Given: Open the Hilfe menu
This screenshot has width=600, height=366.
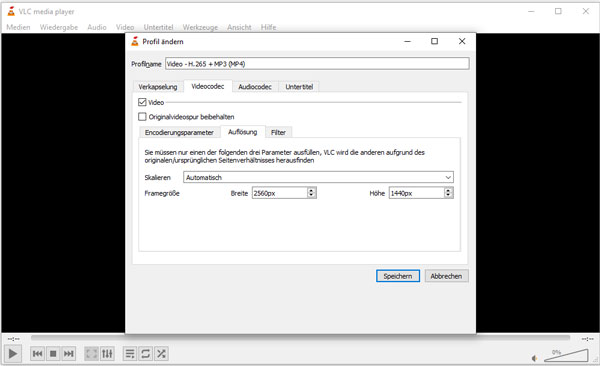Looking at the screenshot, I should click(x=269, y=27).
